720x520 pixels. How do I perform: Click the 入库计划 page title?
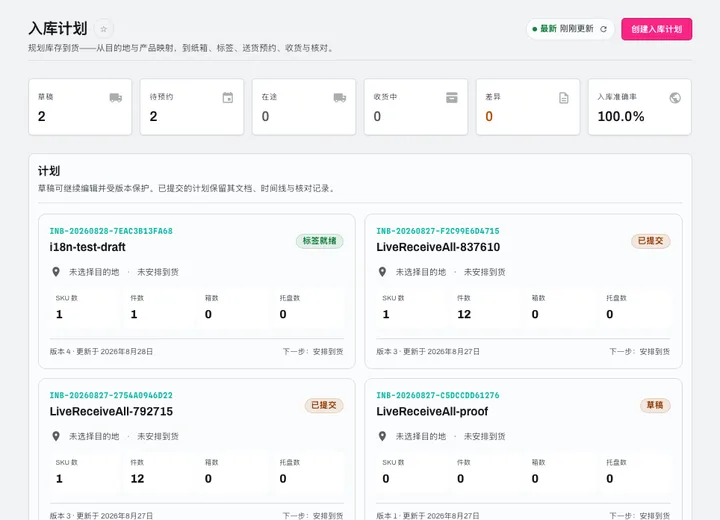pyautogui.click(x=58, y=28)
